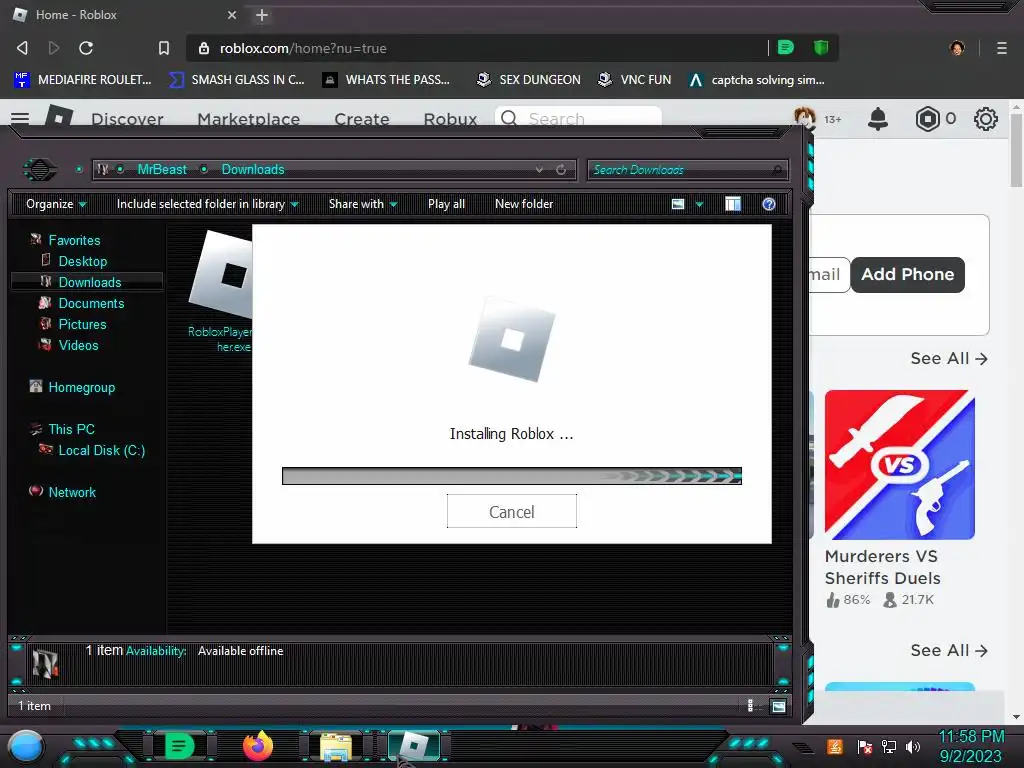Click the network tray icon
This screenshot has width=1024, height=768.
point(889,746)
